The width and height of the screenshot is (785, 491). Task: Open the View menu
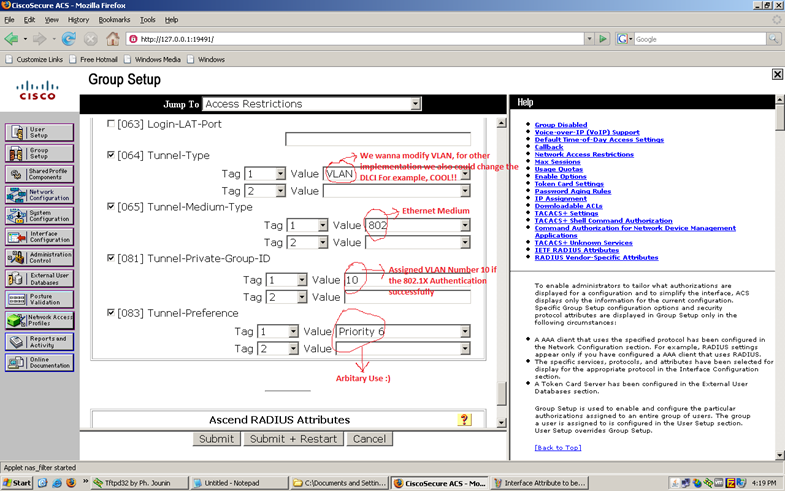[x=52, y=20]
